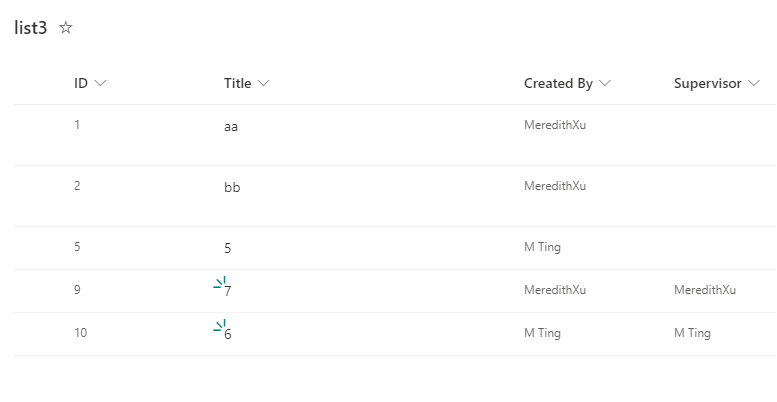Open the Created By column dropdown chevron
This screenshot has width=777, height=402.
[605, 83]
